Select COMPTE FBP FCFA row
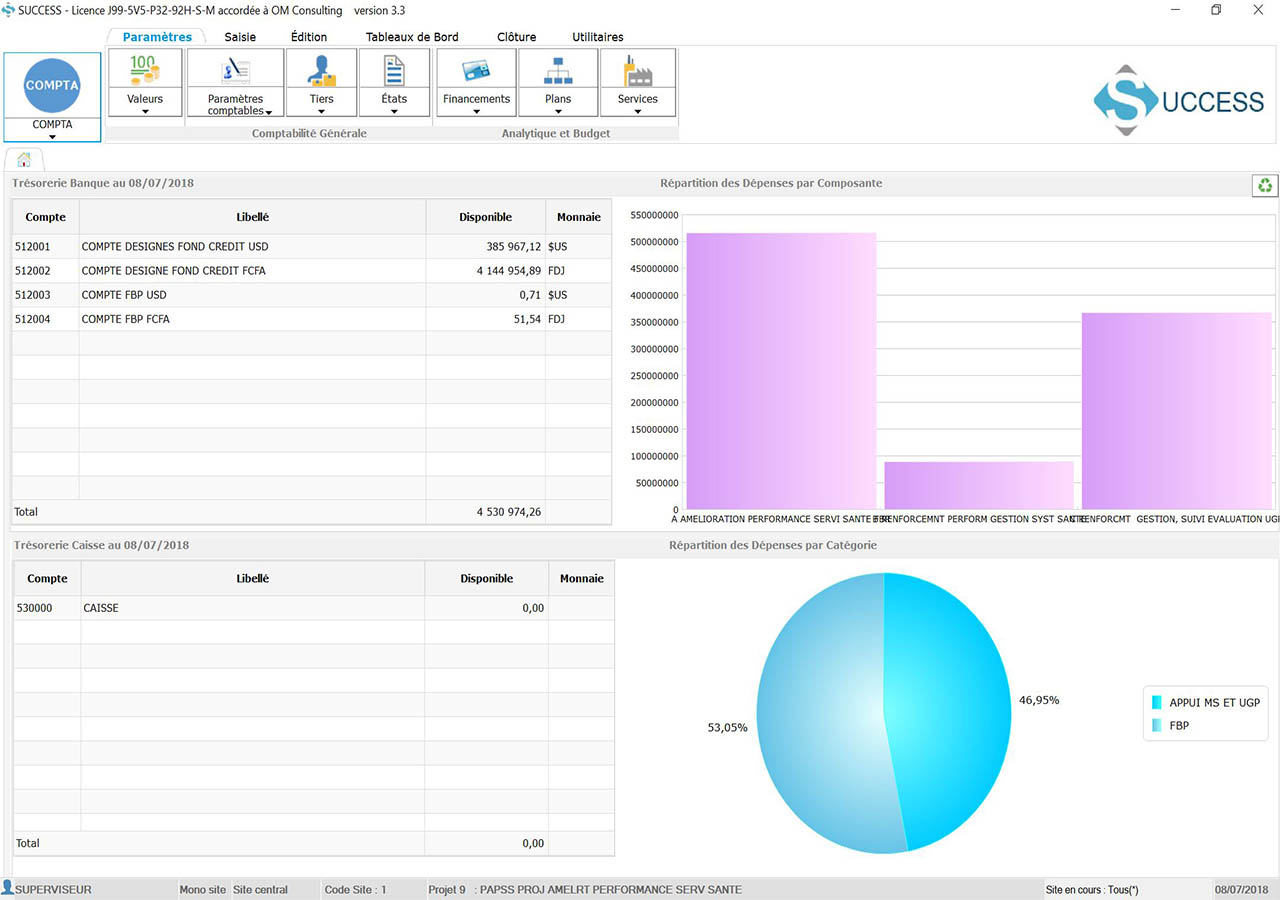The width and height of the screenshot is (1280, 900). [312, 319]
